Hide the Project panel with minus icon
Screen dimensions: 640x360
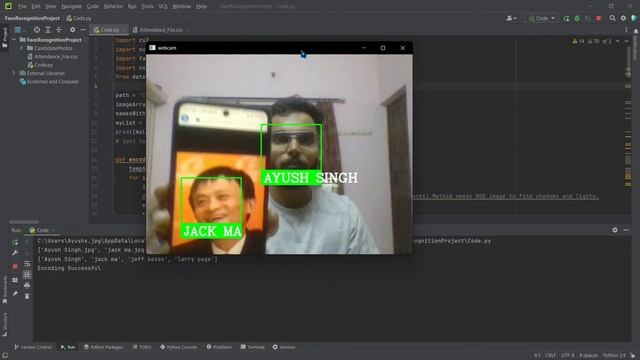(83, 30)
